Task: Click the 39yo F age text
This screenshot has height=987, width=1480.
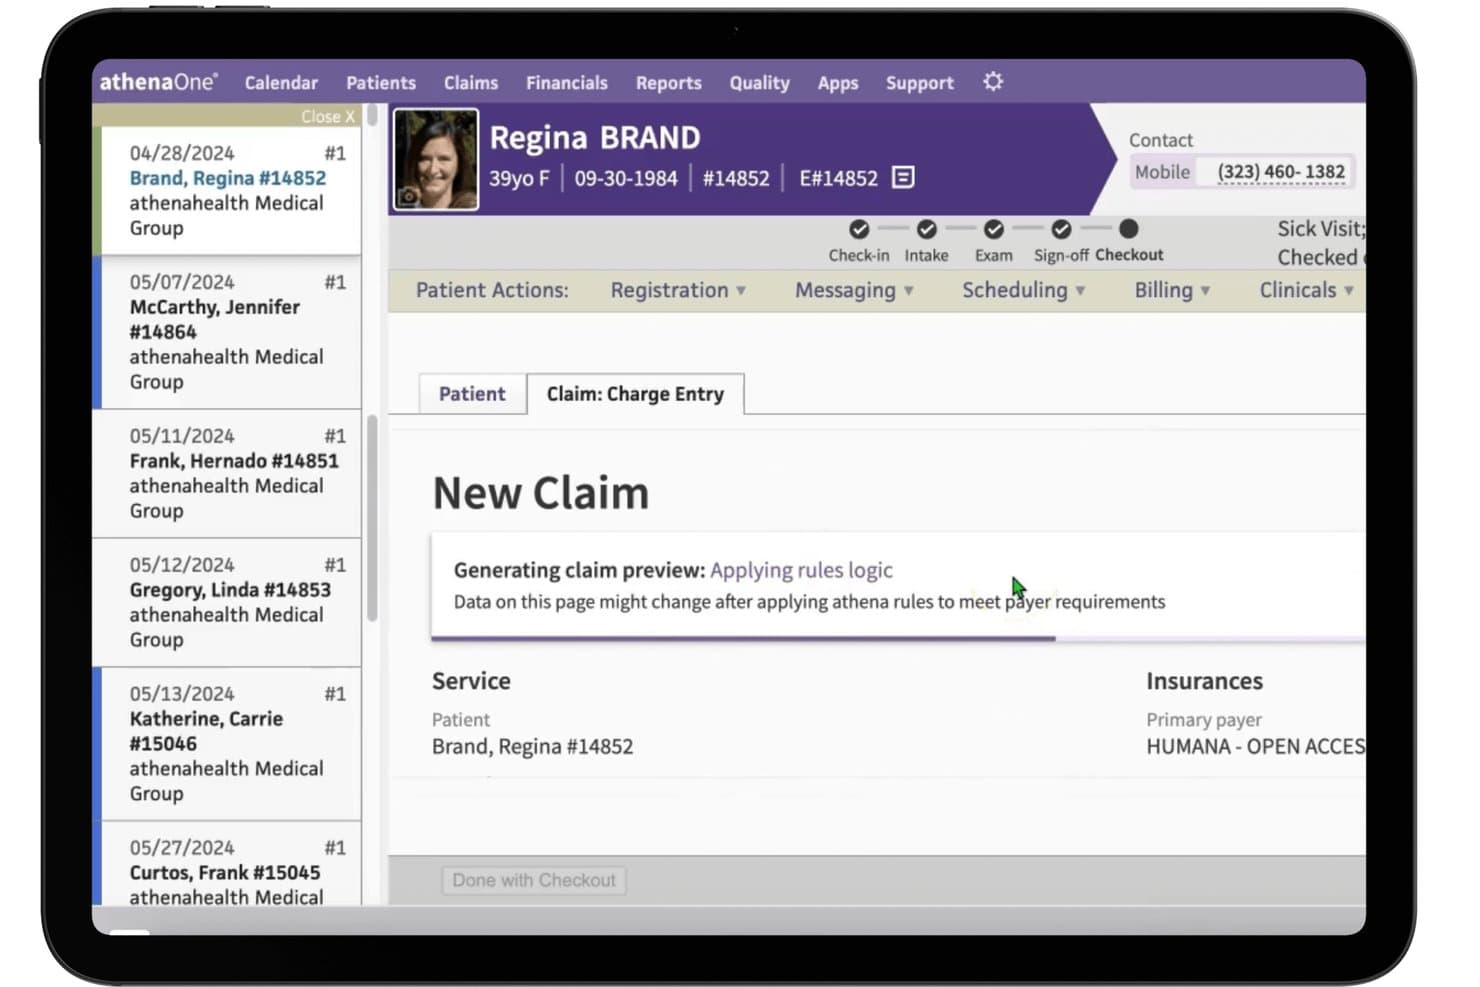Action: pyautogui.click(x=519, y=178)
